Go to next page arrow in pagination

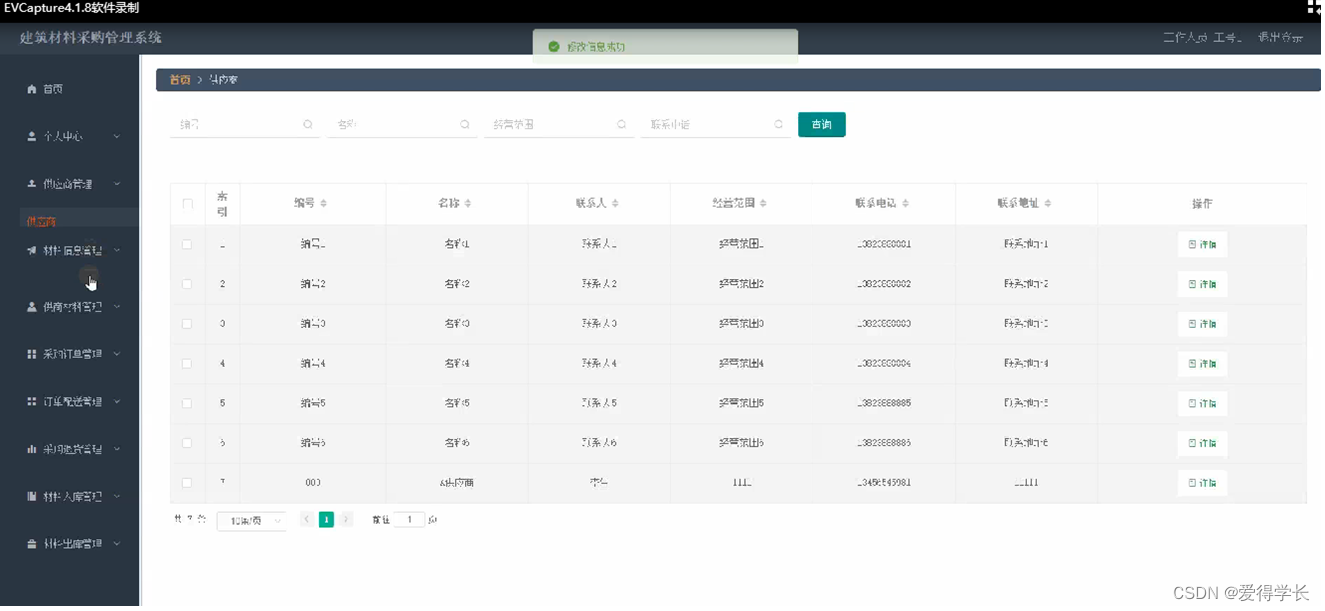click(346, 520)
